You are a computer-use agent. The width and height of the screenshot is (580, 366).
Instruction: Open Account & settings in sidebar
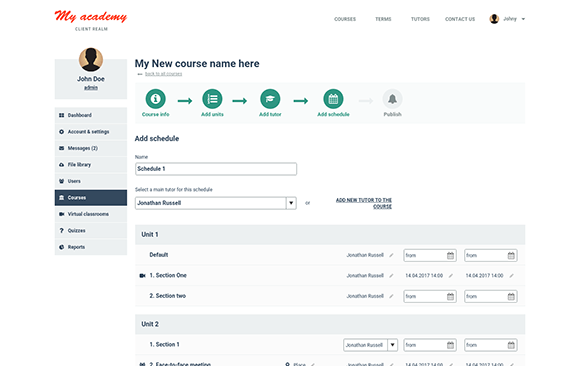[91, 132]
